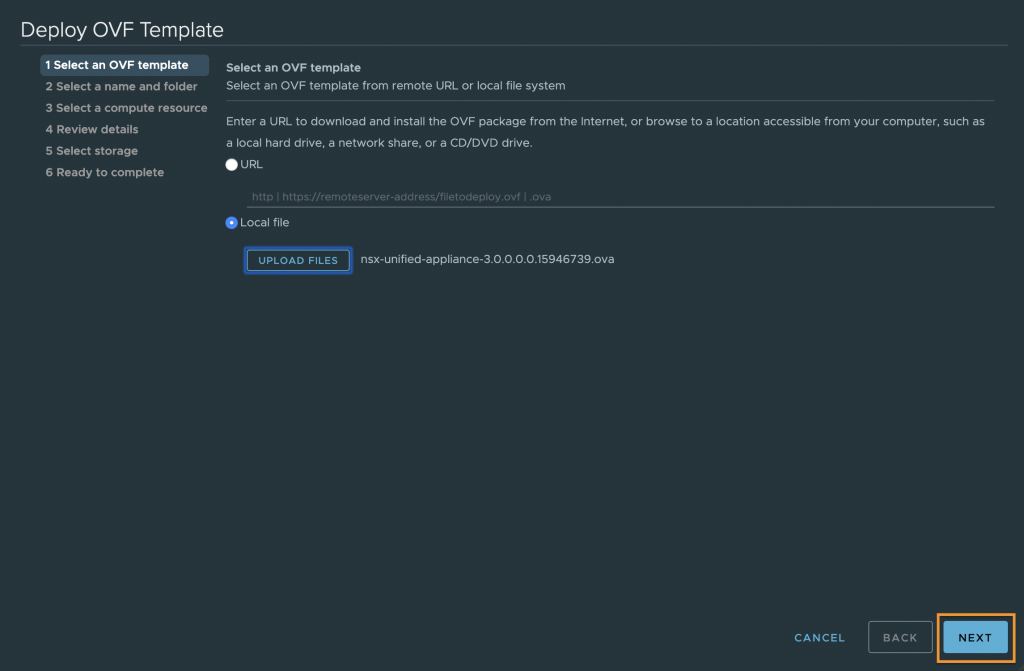Click the nsx-unified-appliance .ova file name
This screenshot has height=671, width=1024.
(487, 259)
